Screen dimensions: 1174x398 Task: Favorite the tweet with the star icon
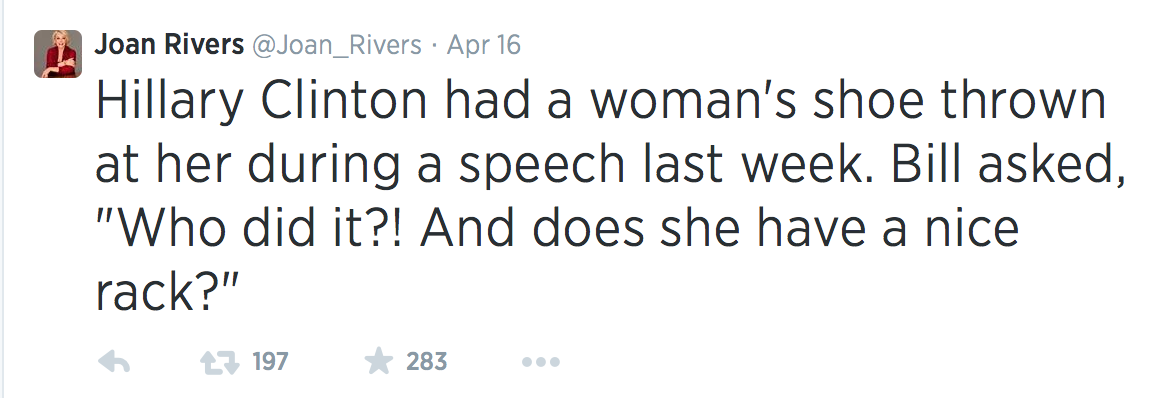(x=378, y=362)
